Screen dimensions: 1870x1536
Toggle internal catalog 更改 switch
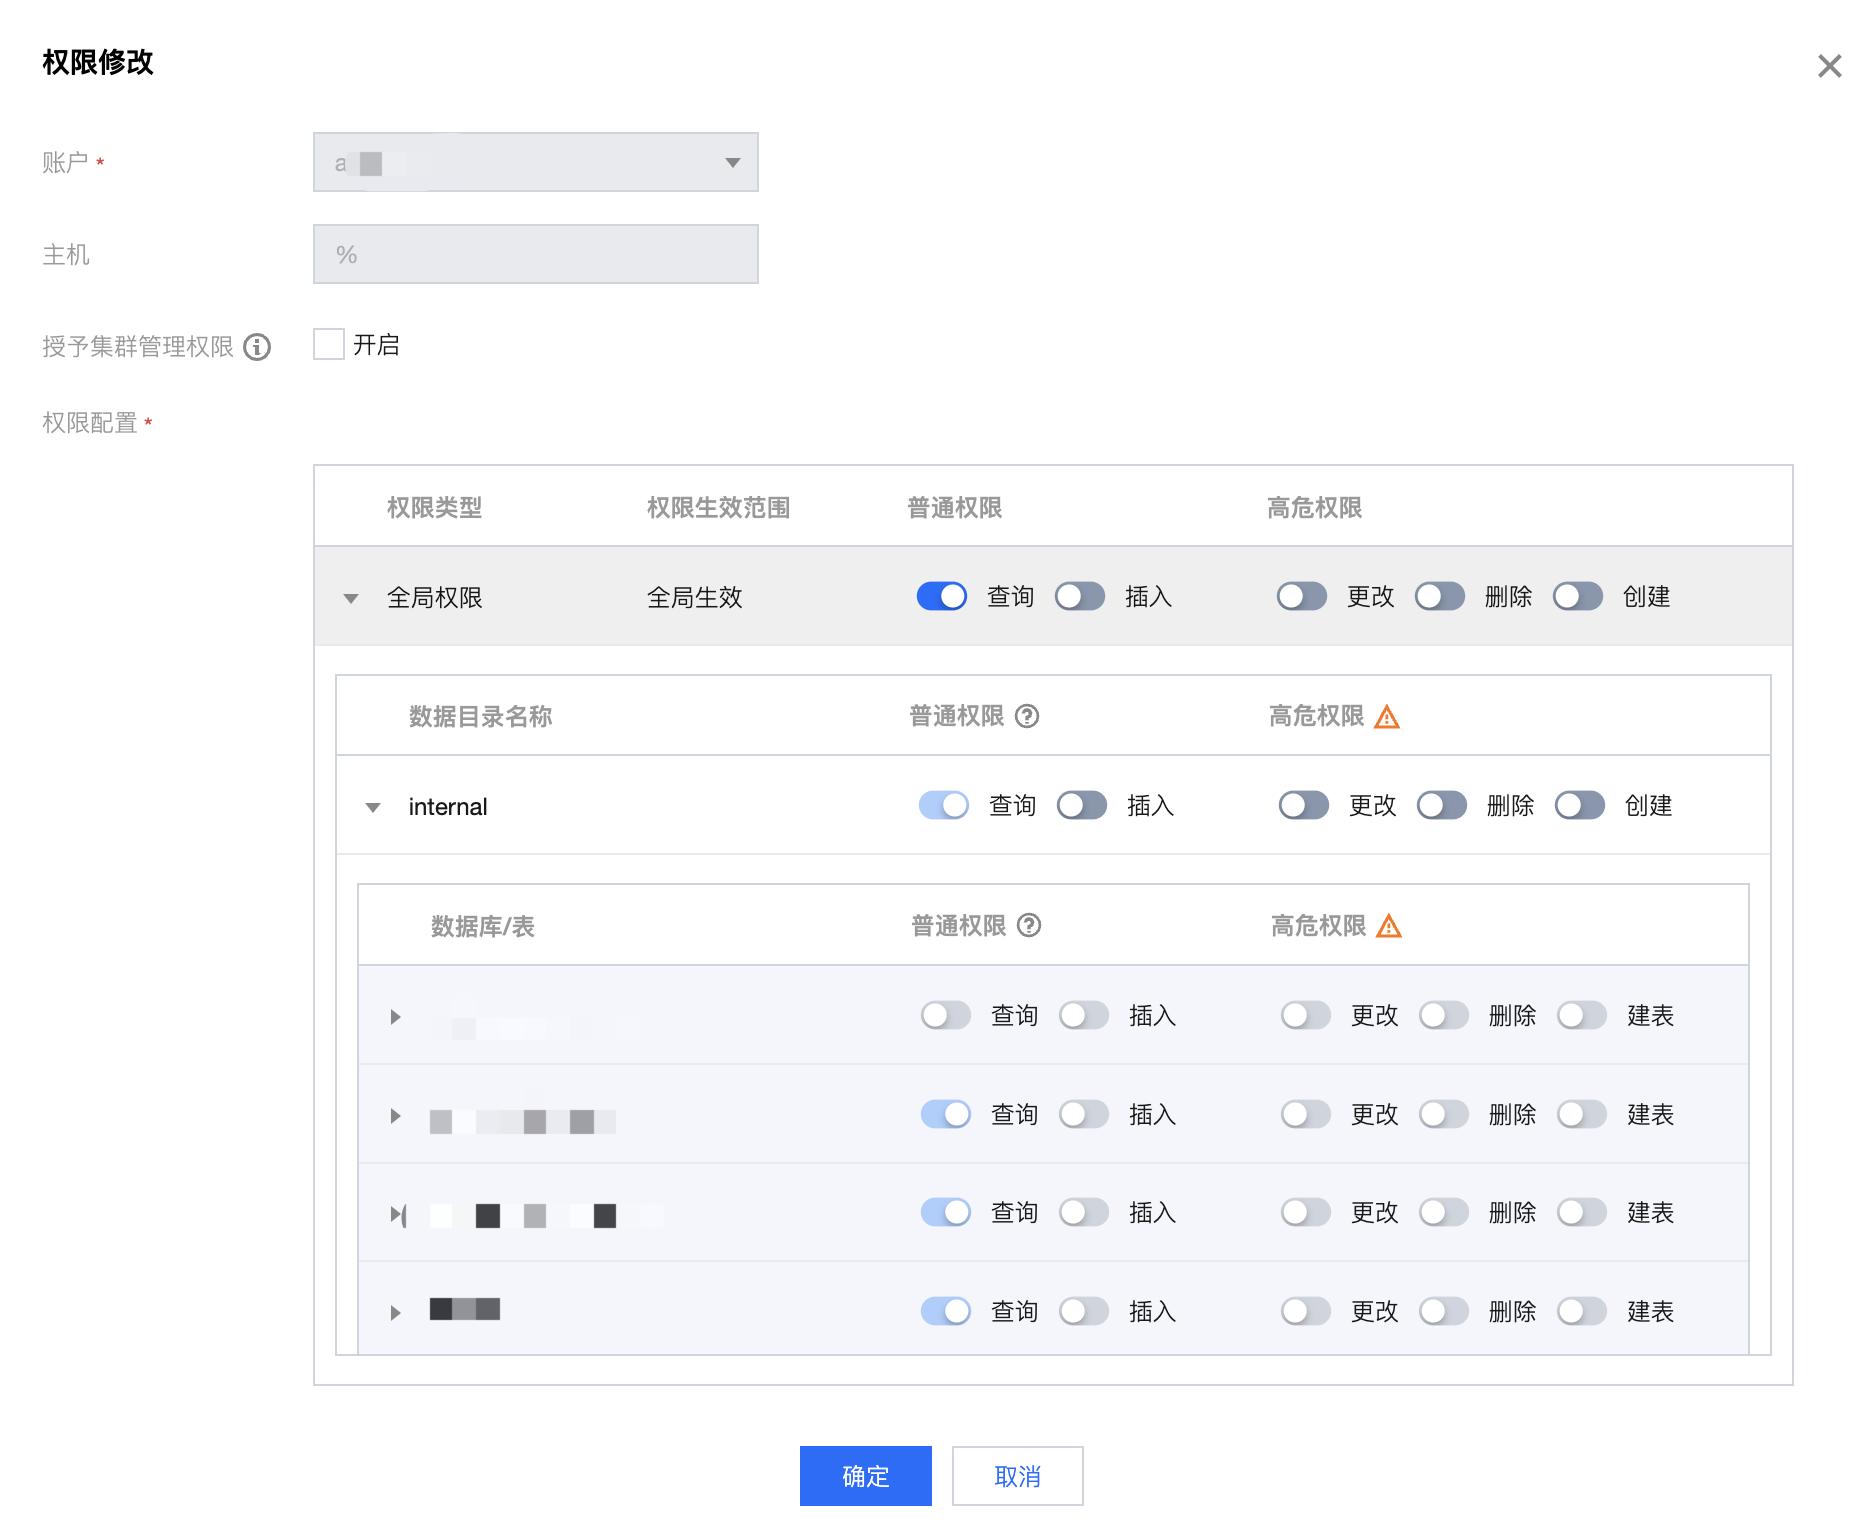[x=1303, y=806]
